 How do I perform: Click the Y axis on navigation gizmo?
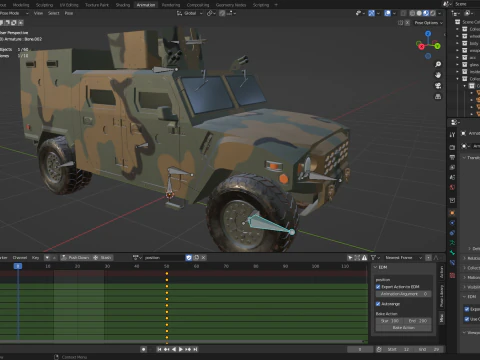(x=437, y=46)
